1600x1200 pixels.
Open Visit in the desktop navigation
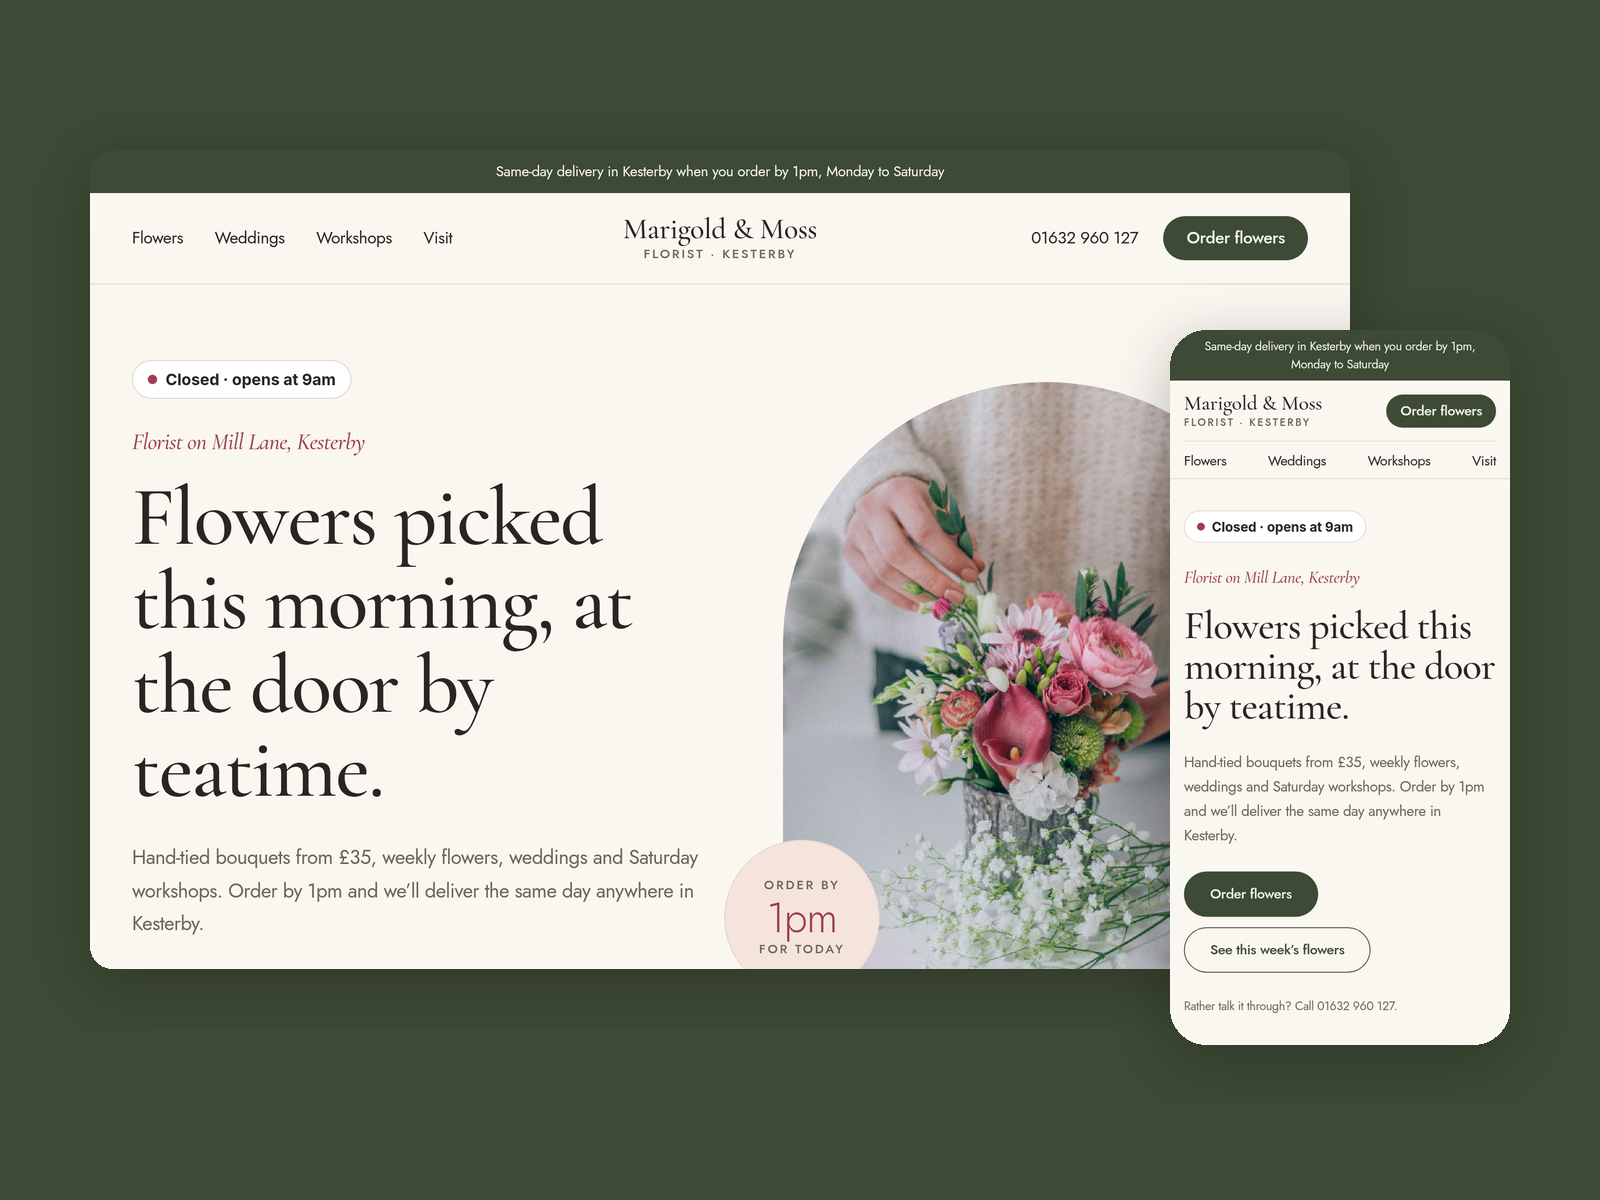click(x=438, y=238)
